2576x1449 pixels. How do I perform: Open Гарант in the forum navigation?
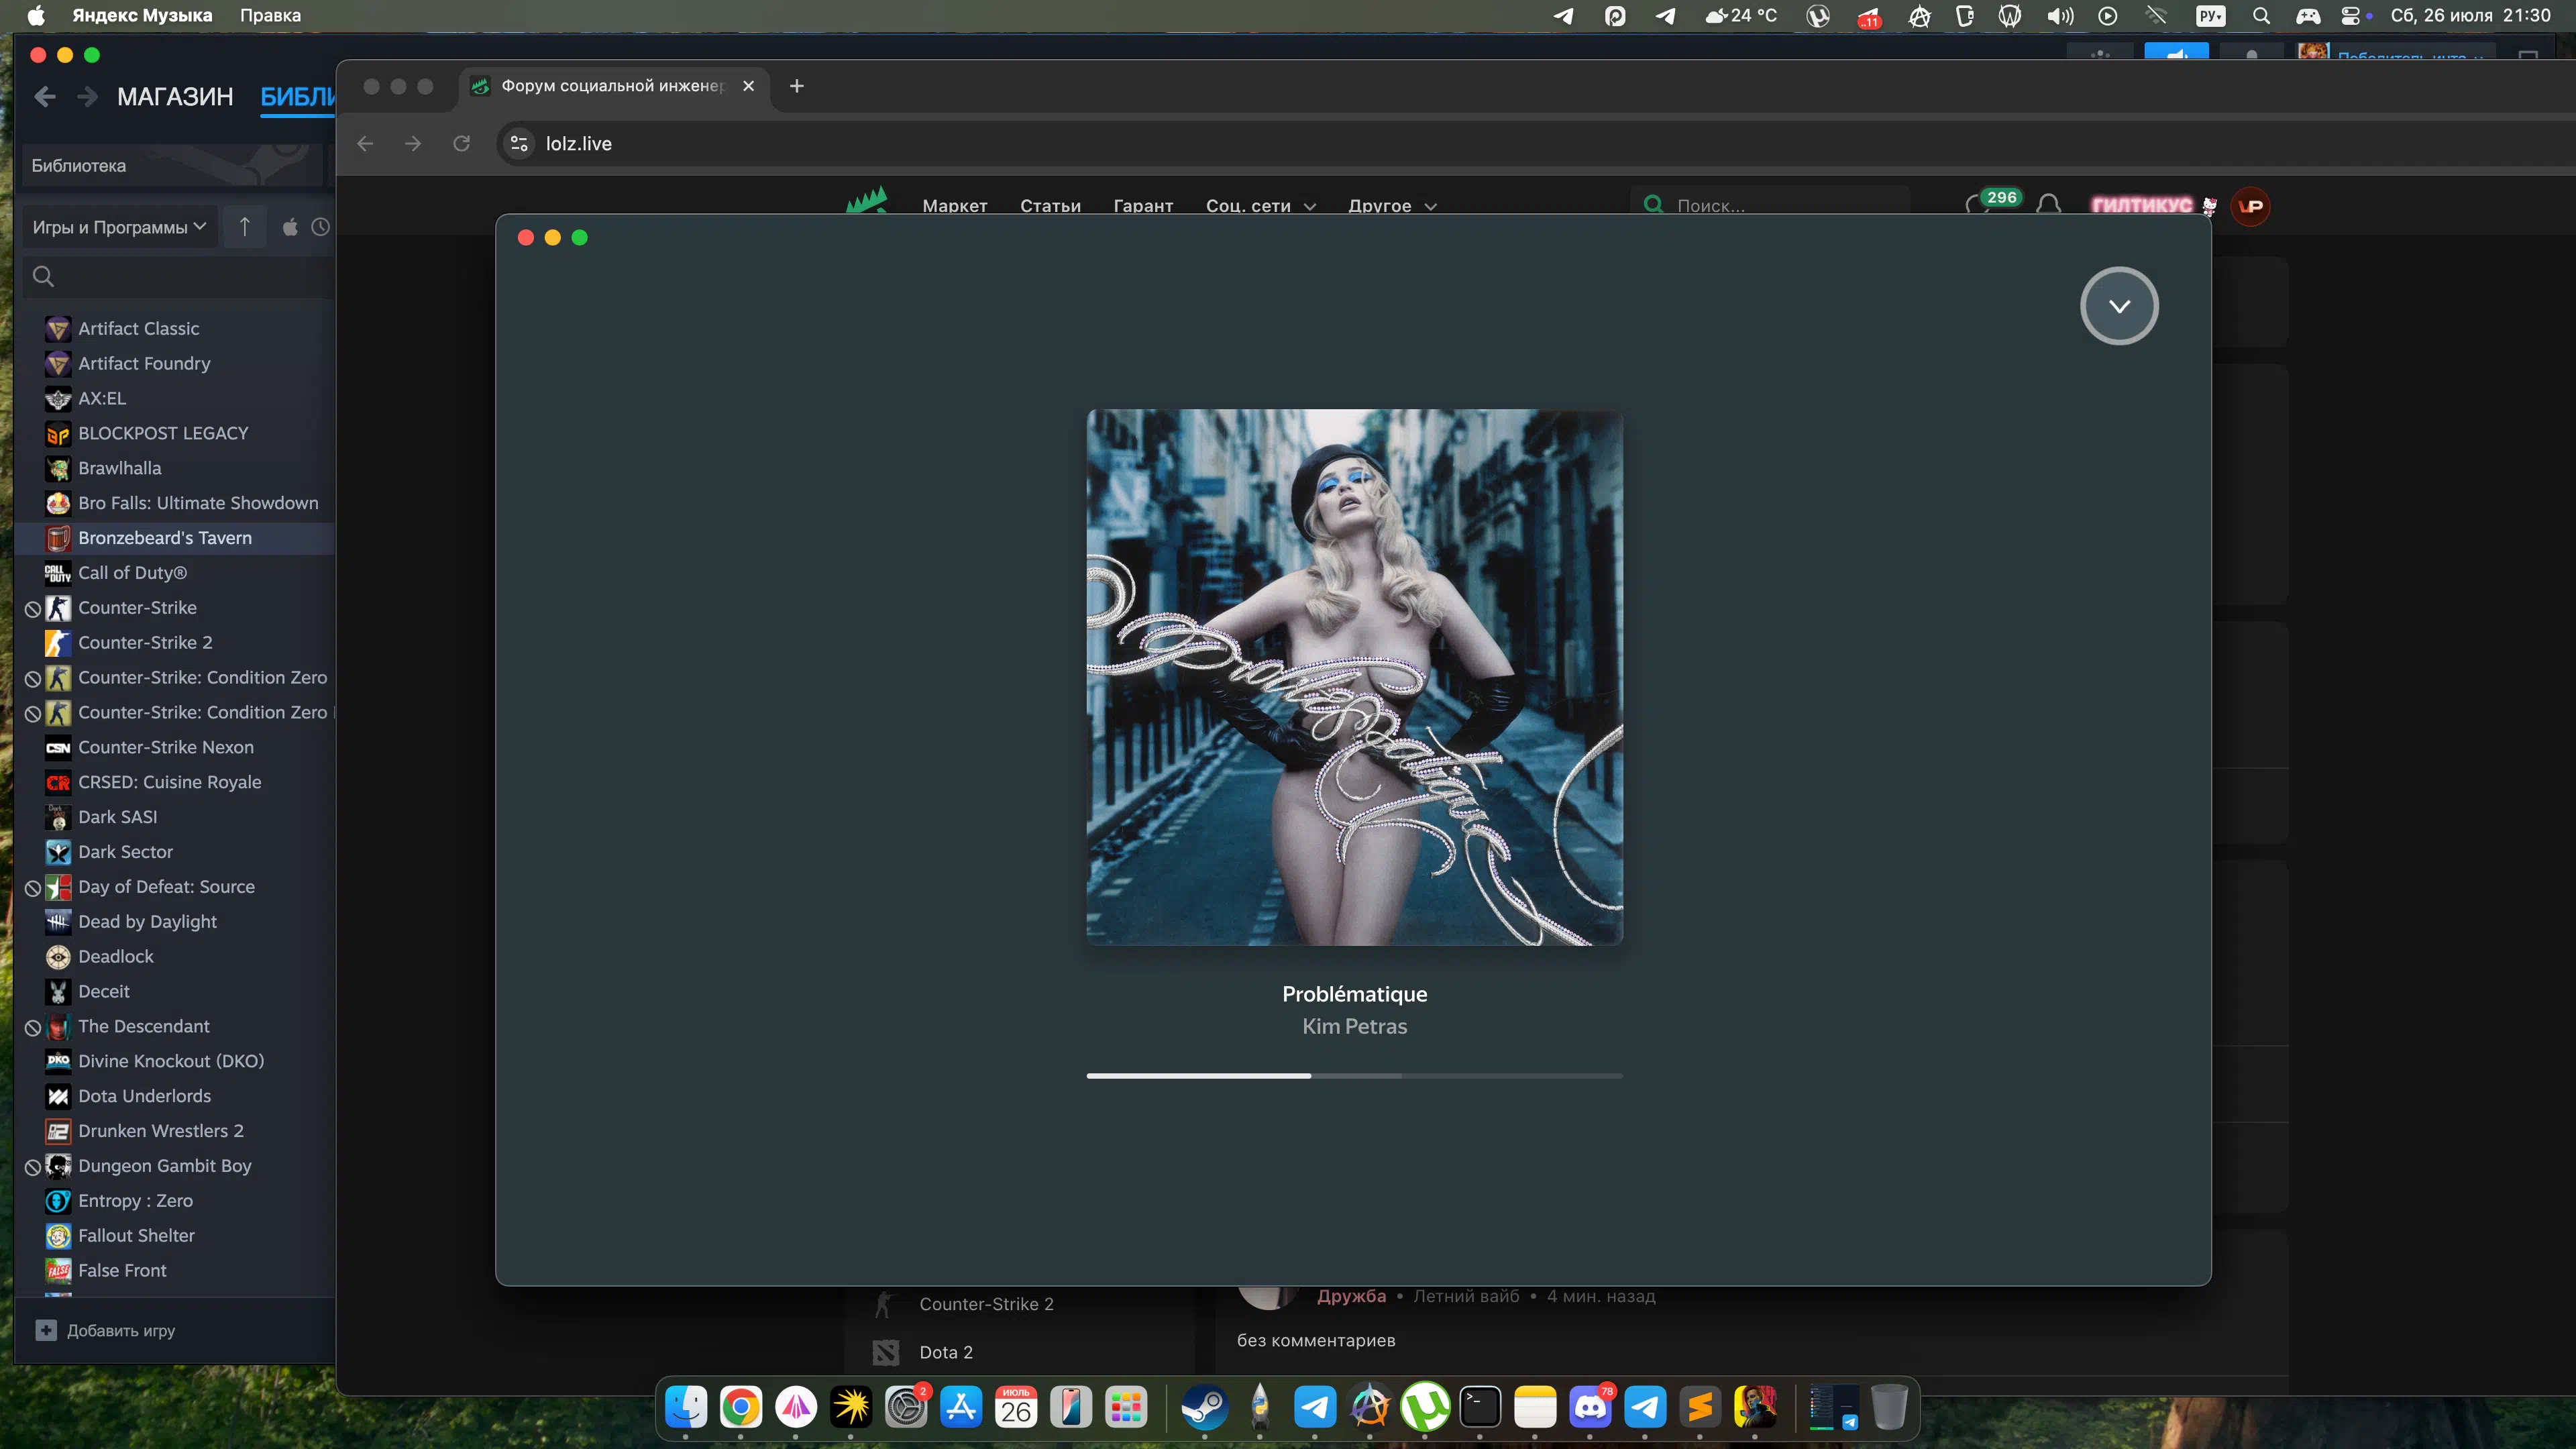(1143, 206)
